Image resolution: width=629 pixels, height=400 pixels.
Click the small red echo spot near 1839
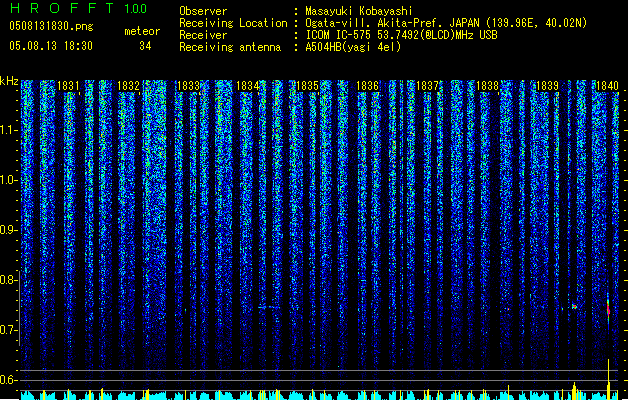pyautogui.click(x=574, y=307)
